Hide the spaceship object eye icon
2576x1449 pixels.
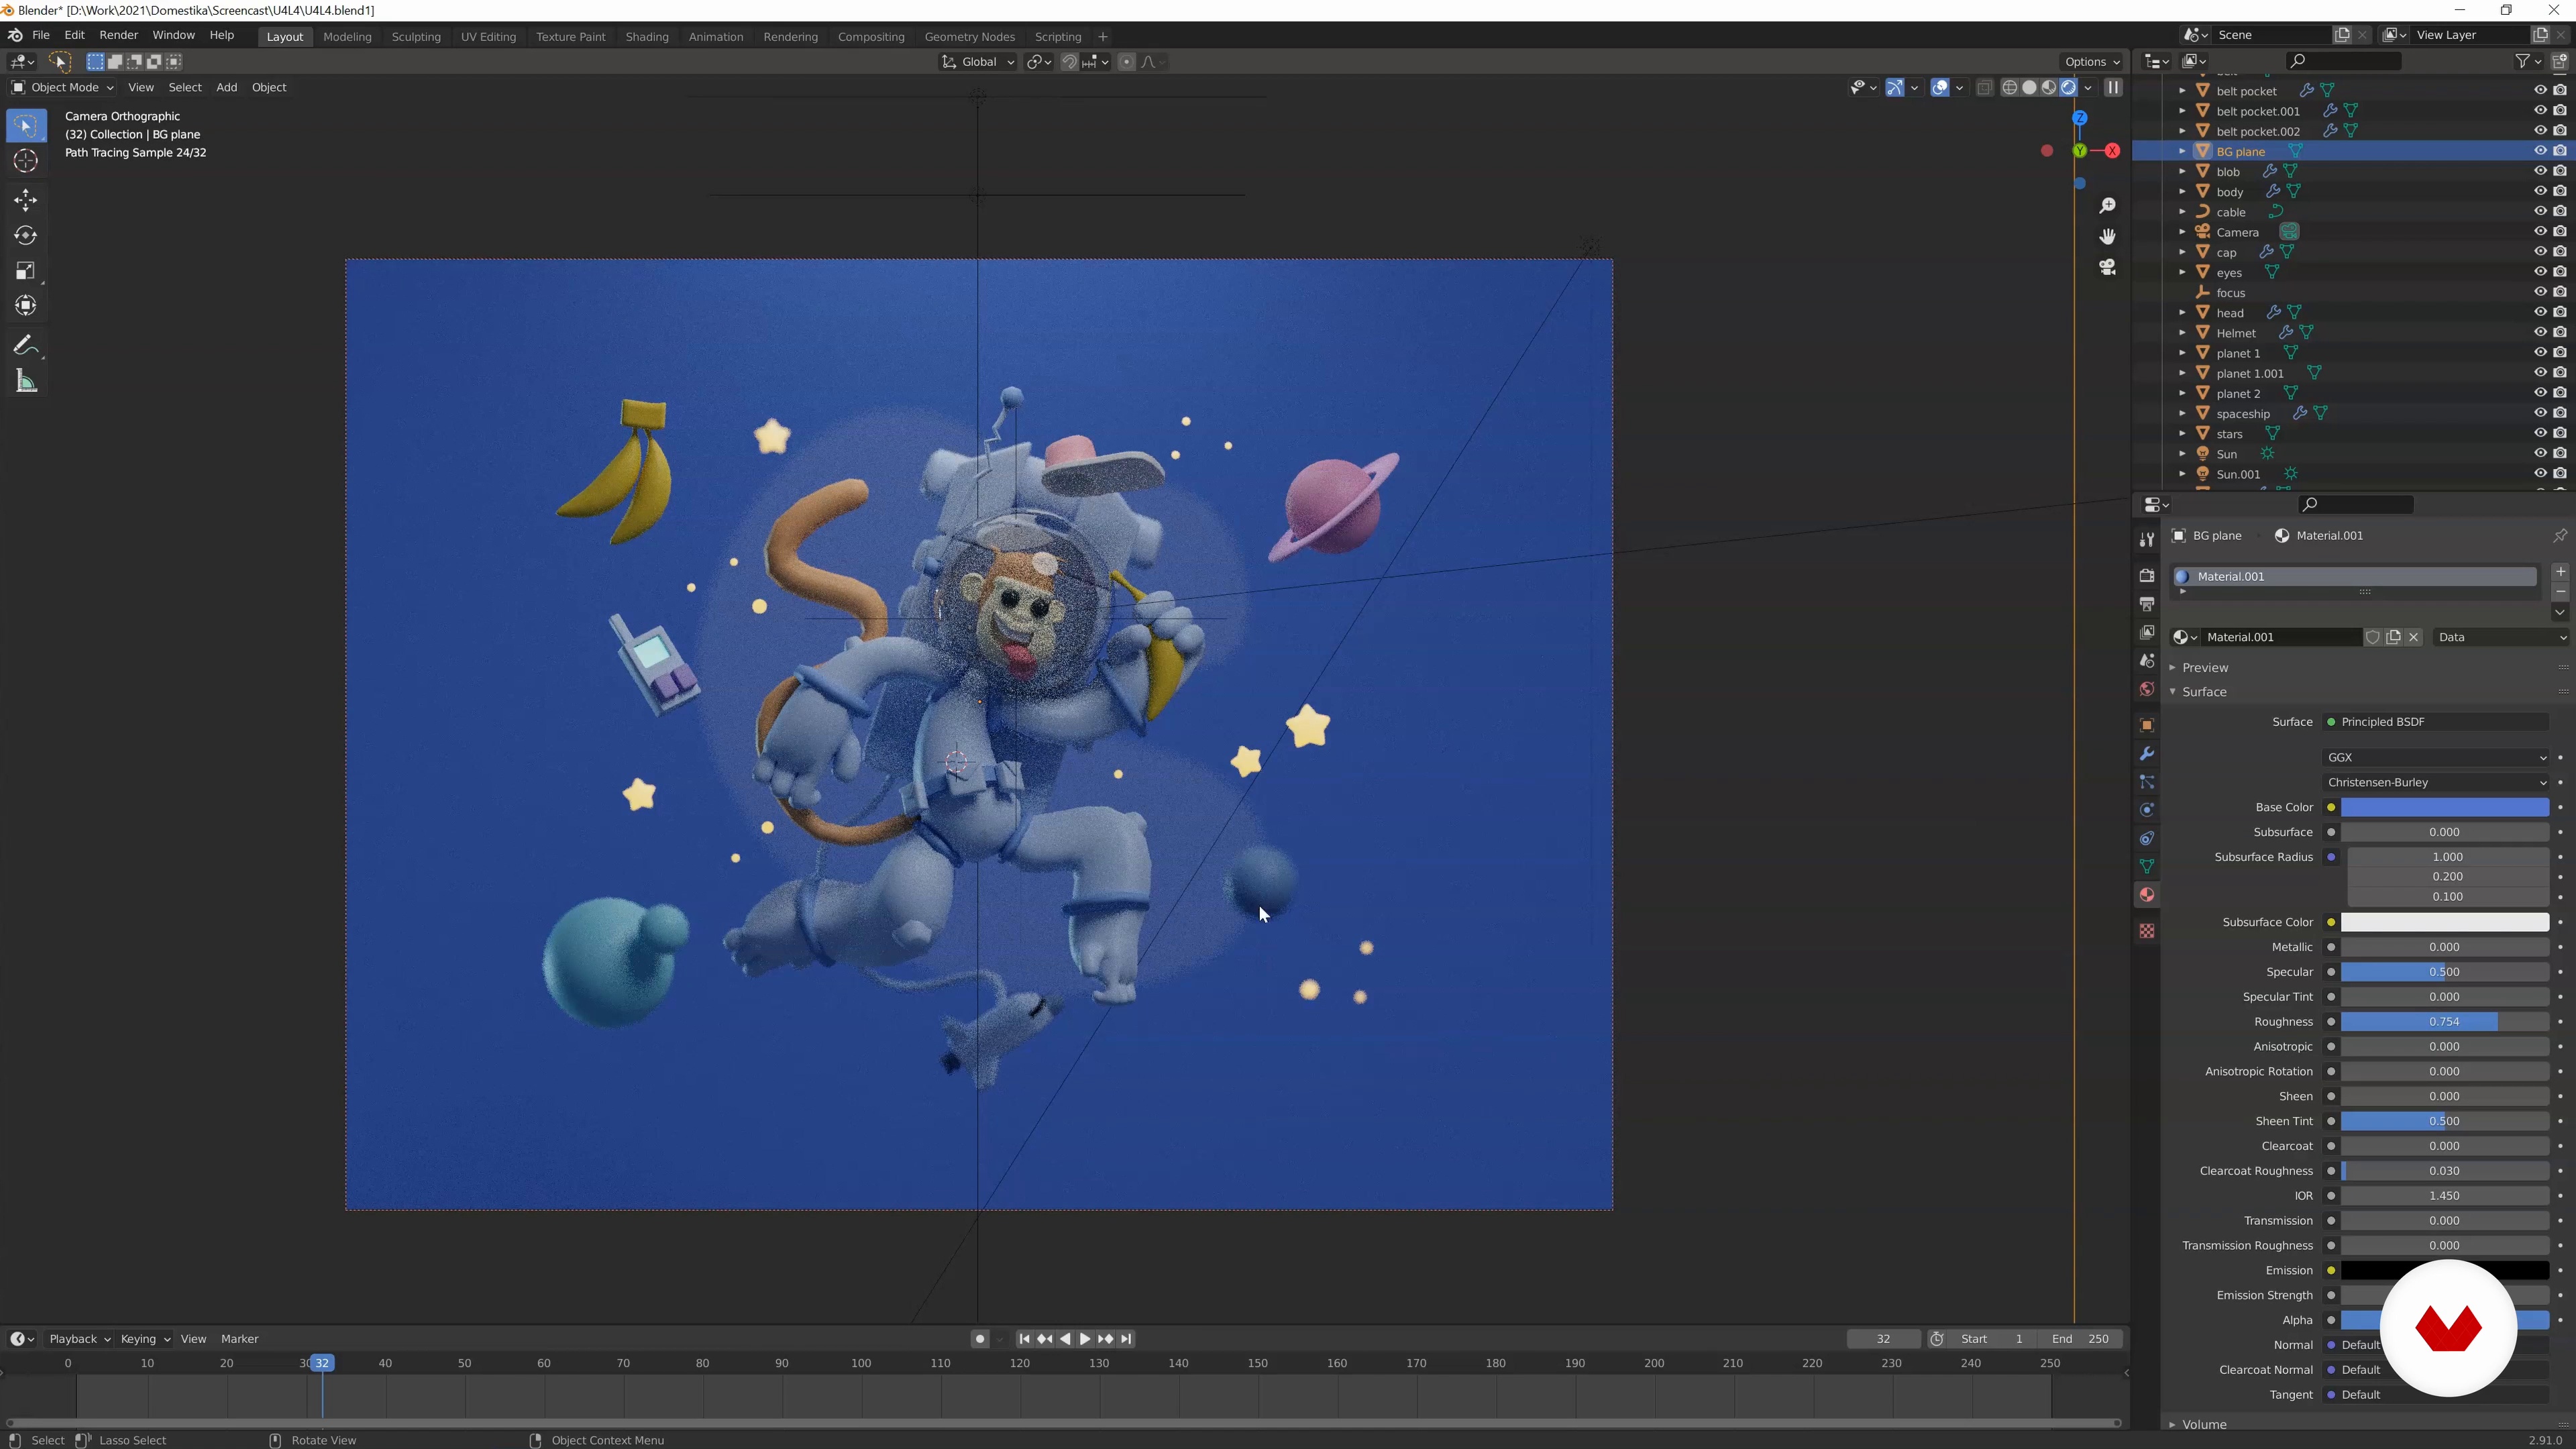2540,413
